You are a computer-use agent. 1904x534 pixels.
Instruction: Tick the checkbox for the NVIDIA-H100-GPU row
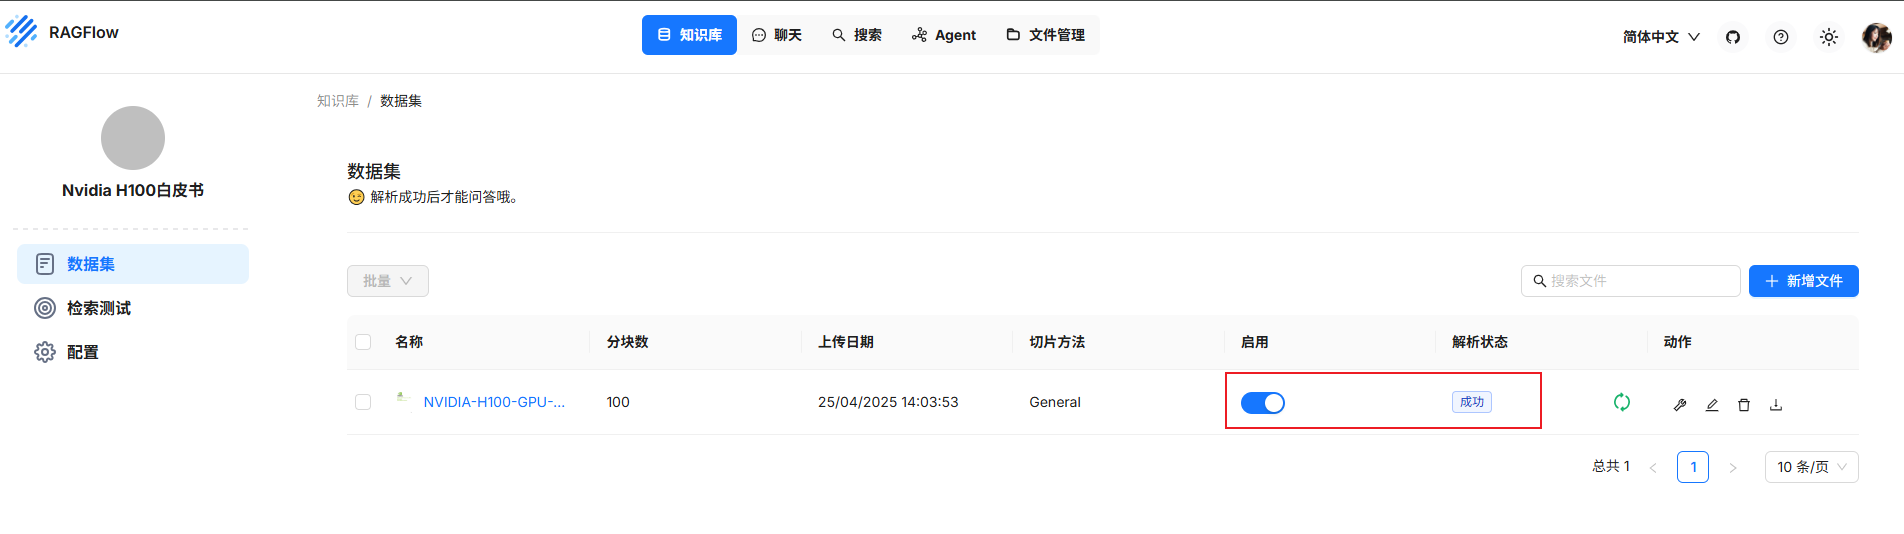[363, 402]
